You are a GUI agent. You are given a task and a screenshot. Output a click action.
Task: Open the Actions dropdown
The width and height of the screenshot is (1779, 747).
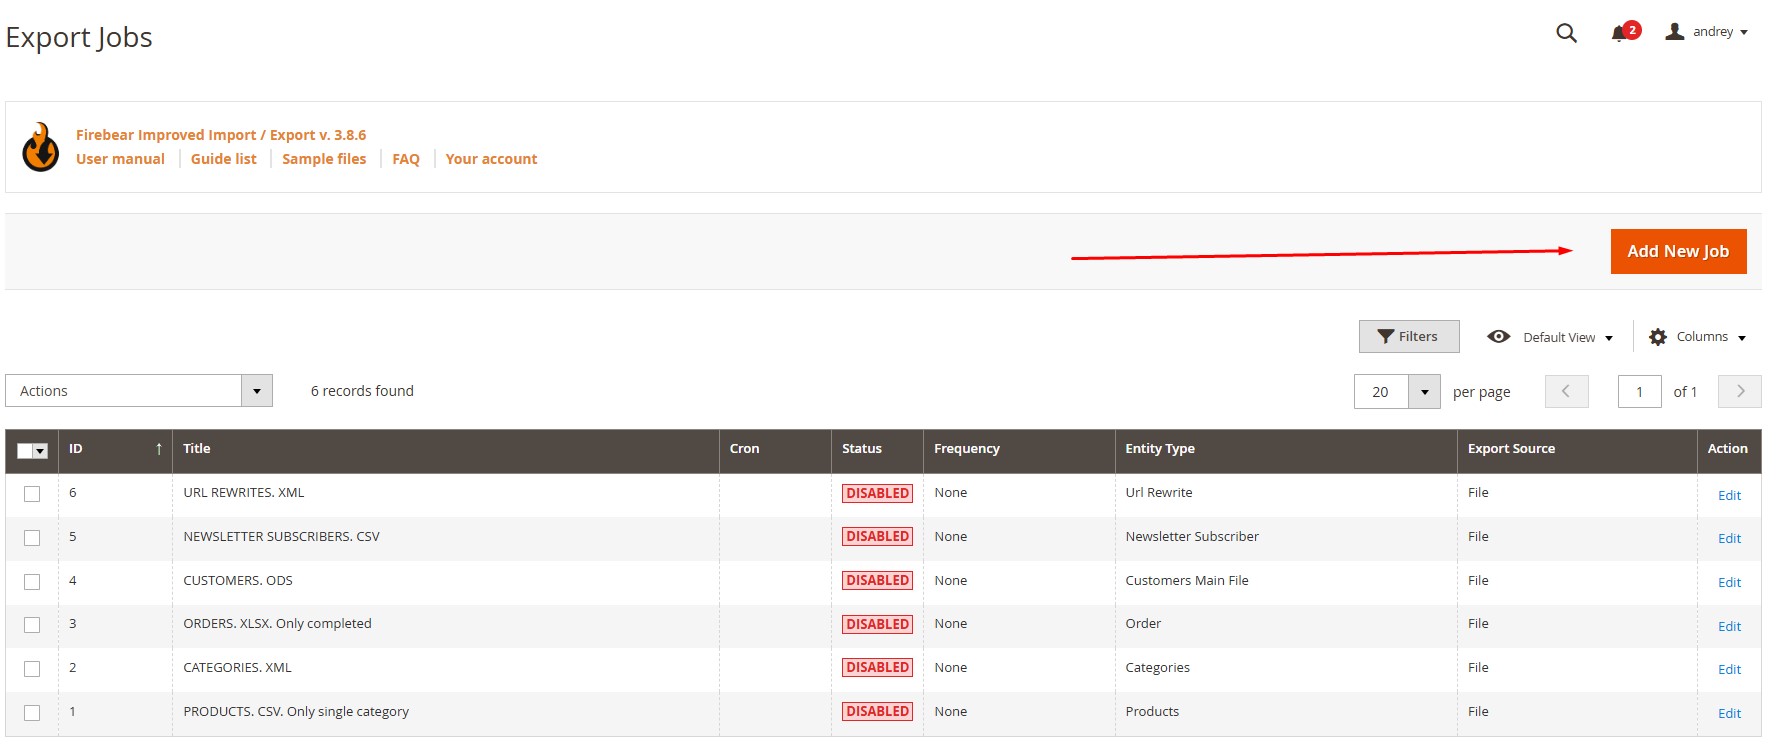click(x=138, y=391)
